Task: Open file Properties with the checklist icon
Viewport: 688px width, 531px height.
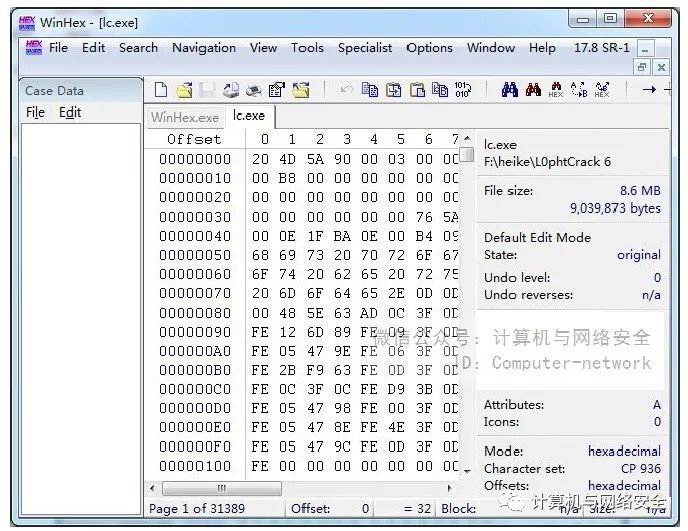Action: [277, 90]
